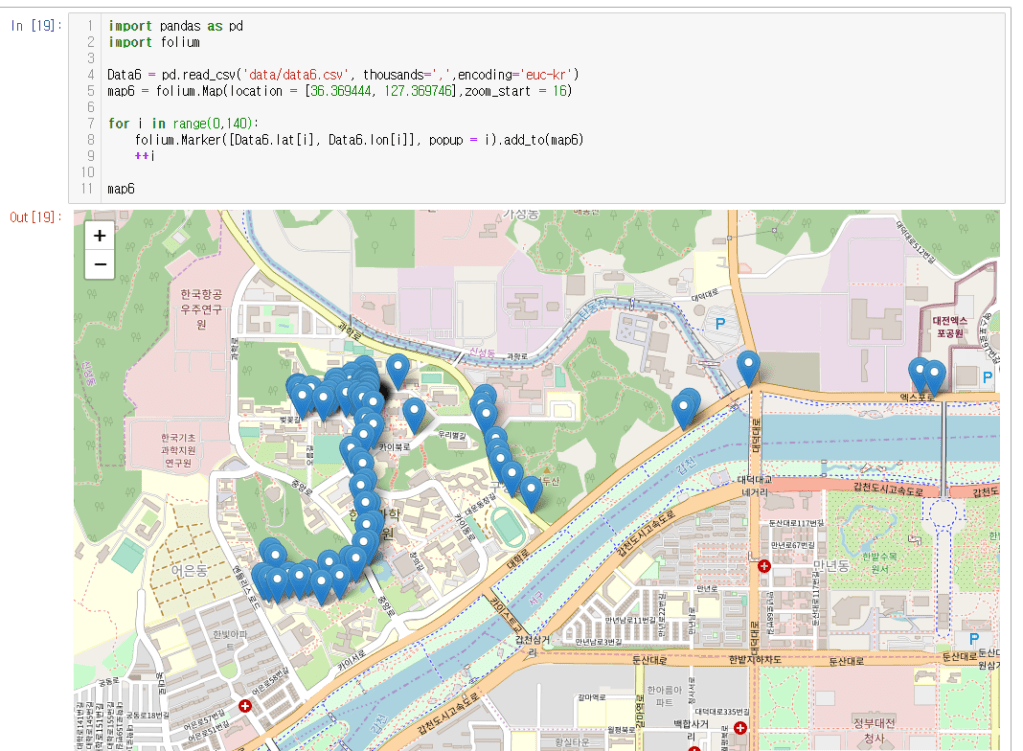Image resolution: width=1023 pixels, height=751 pixels.
Task: Click the marker pair on the riverside road
Action: click(x=686, y=407)
